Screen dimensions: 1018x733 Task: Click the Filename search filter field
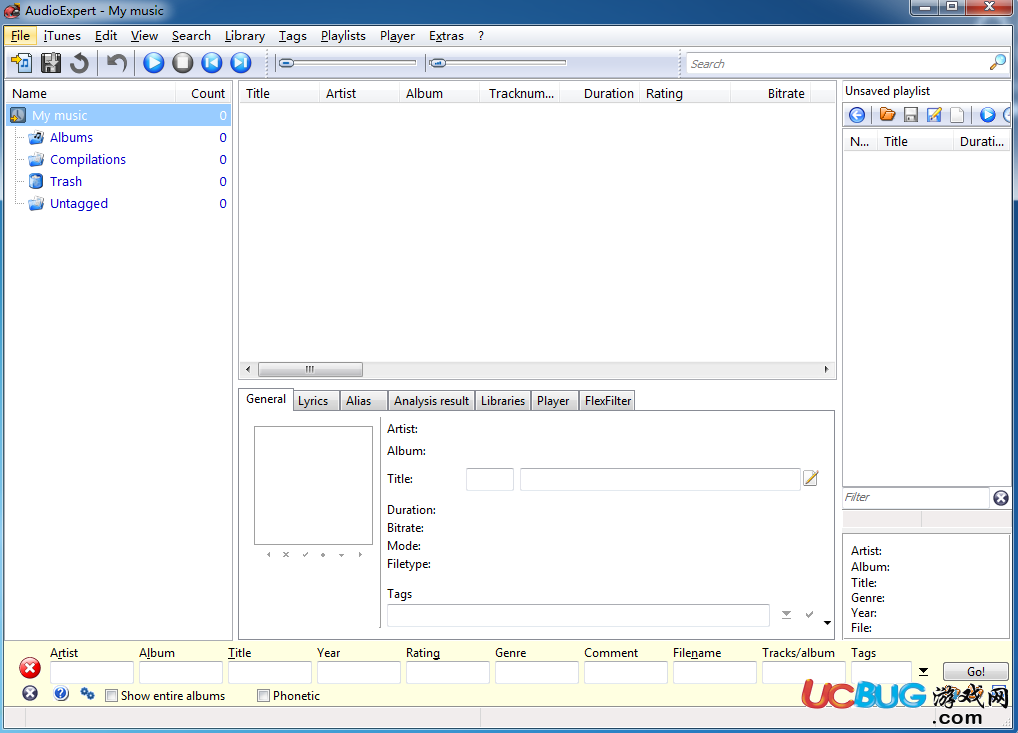tap(714, 673)
